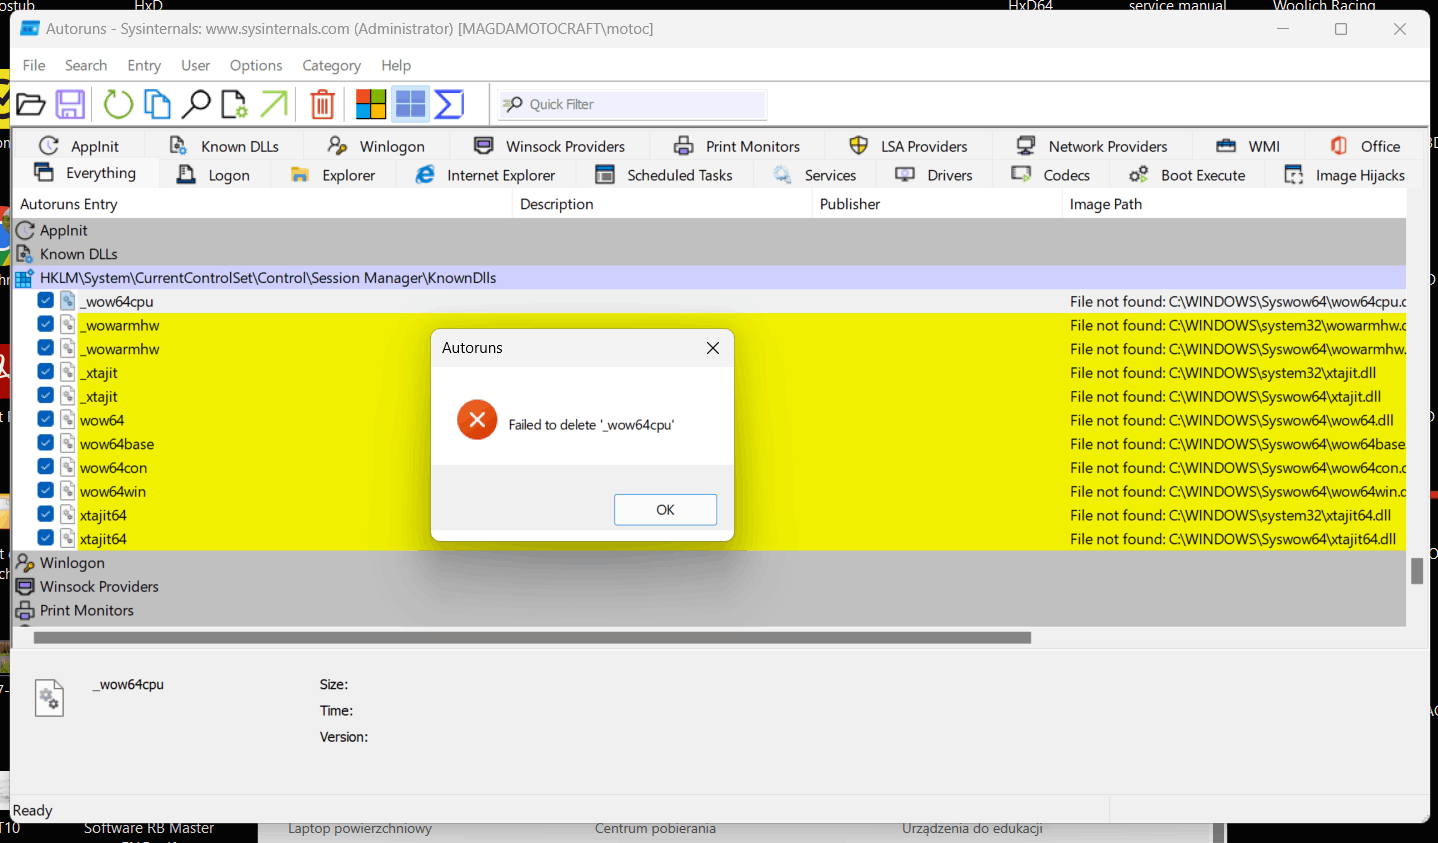Click the Save floppy disk icon
The image size is (1438, 843).
pyautogui.click(x=70, y=104)
